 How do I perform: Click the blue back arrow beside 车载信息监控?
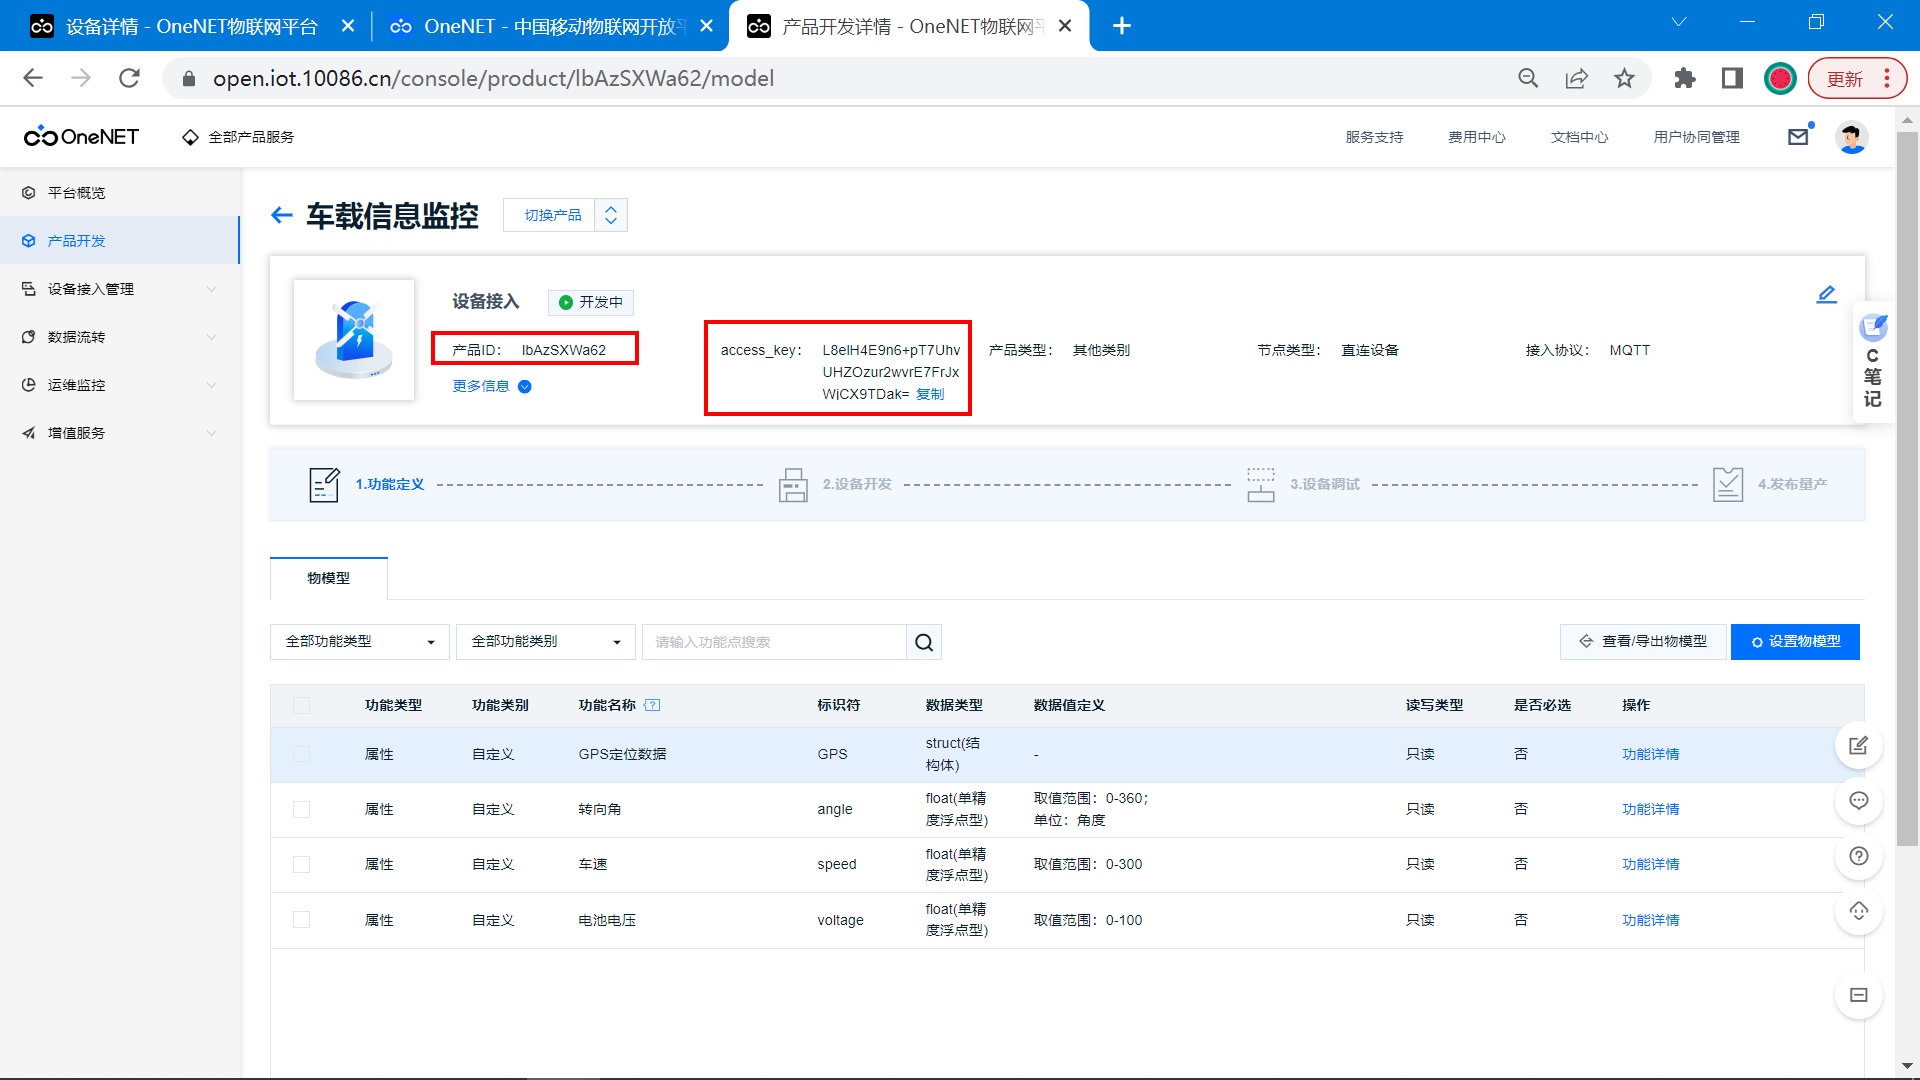282,215
